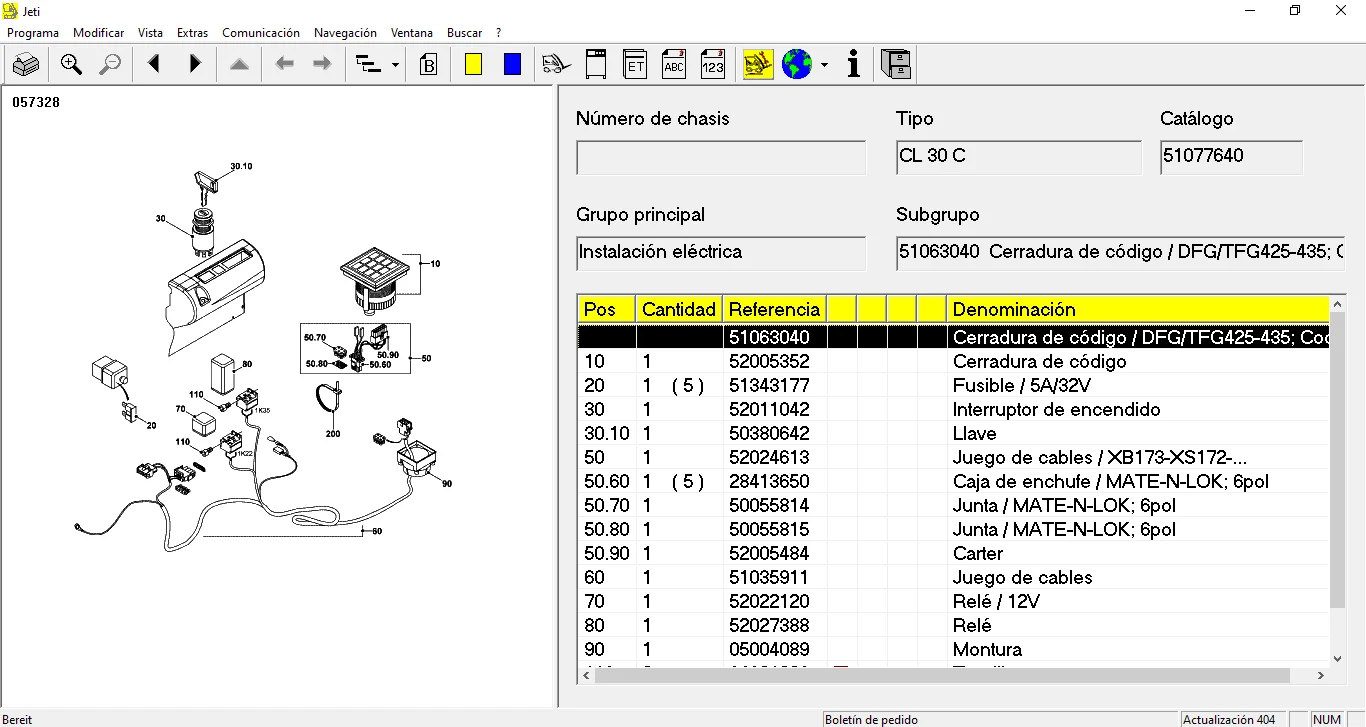
Task: Click the gray forward arrow icon
Action: pyautogui.click(x=322, y=65)
